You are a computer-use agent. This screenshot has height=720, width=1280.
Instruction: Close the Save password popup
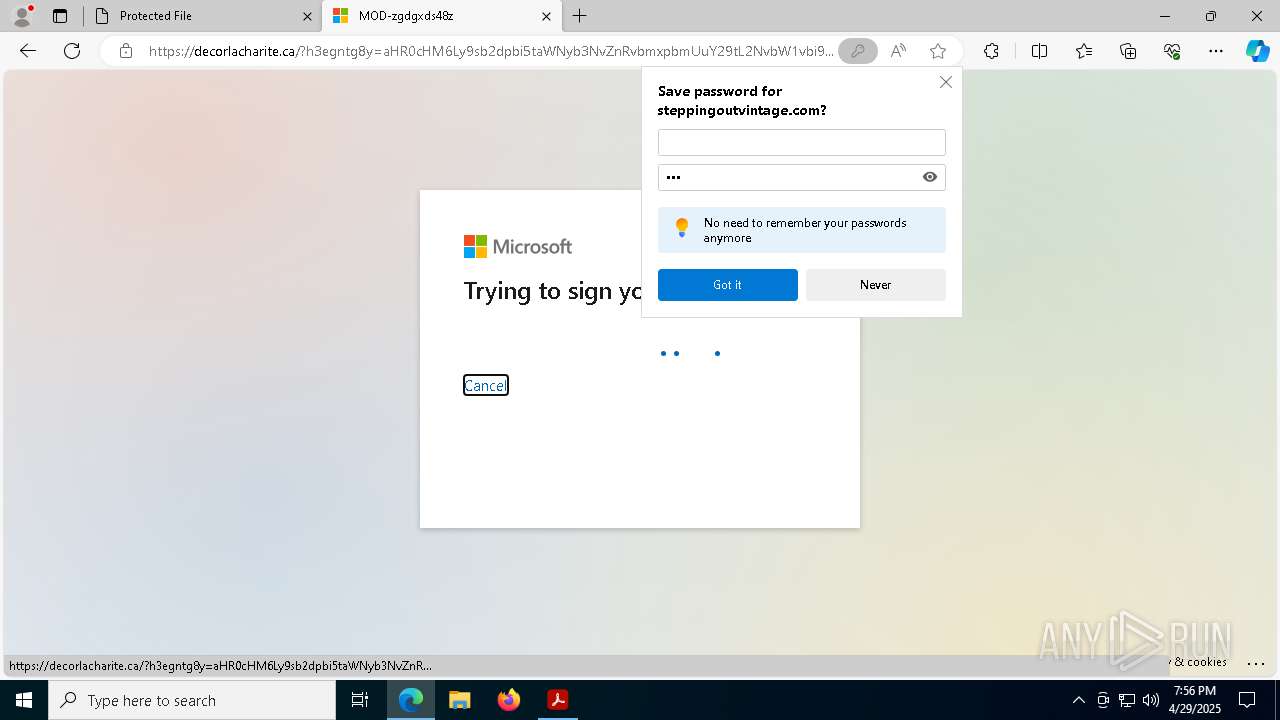[945, 82]
